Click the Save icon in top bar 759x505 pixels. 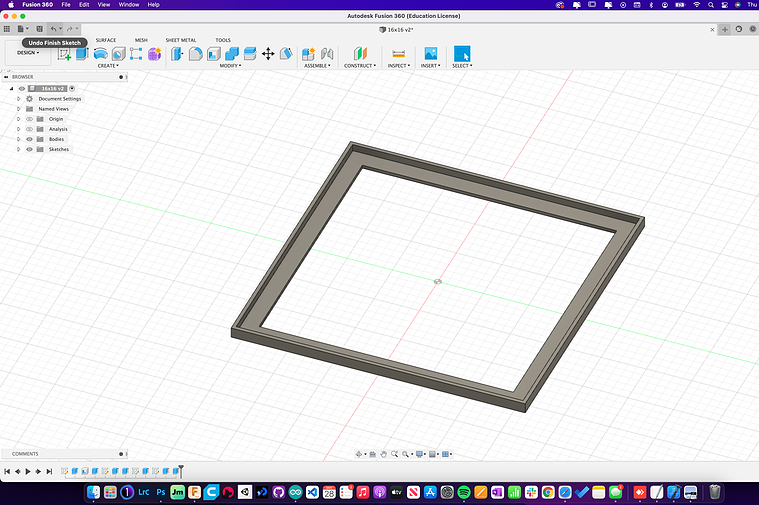click(x=40, y=29)
